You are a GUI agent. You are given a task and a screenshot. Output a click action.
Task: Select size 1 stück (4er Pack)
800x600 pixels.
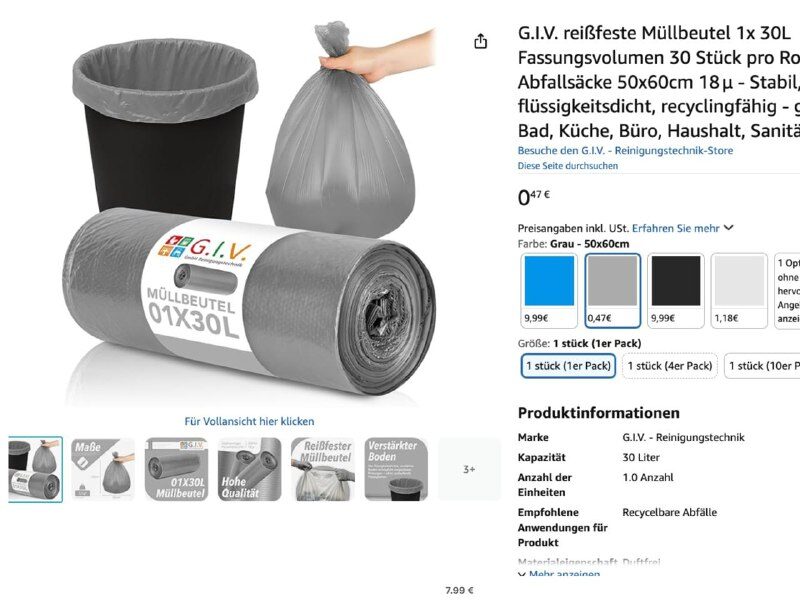[x=669, y=366]
